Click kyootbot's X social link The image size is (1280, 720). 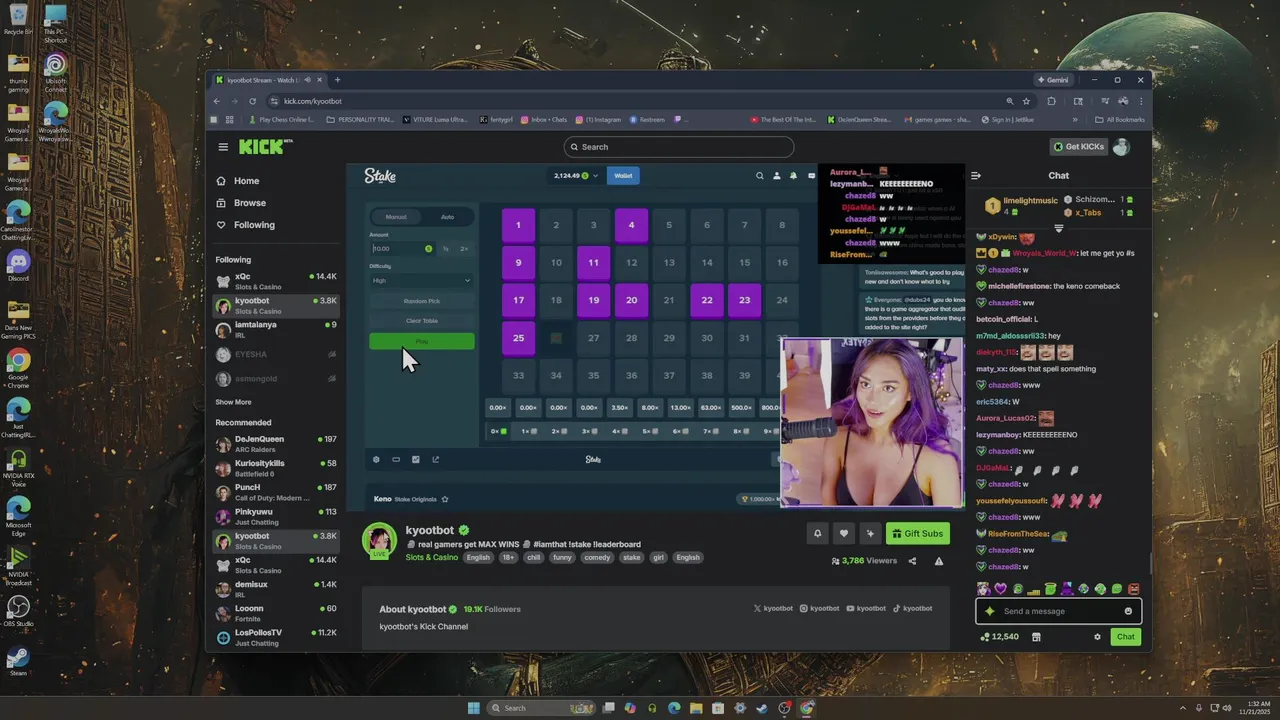773,608
